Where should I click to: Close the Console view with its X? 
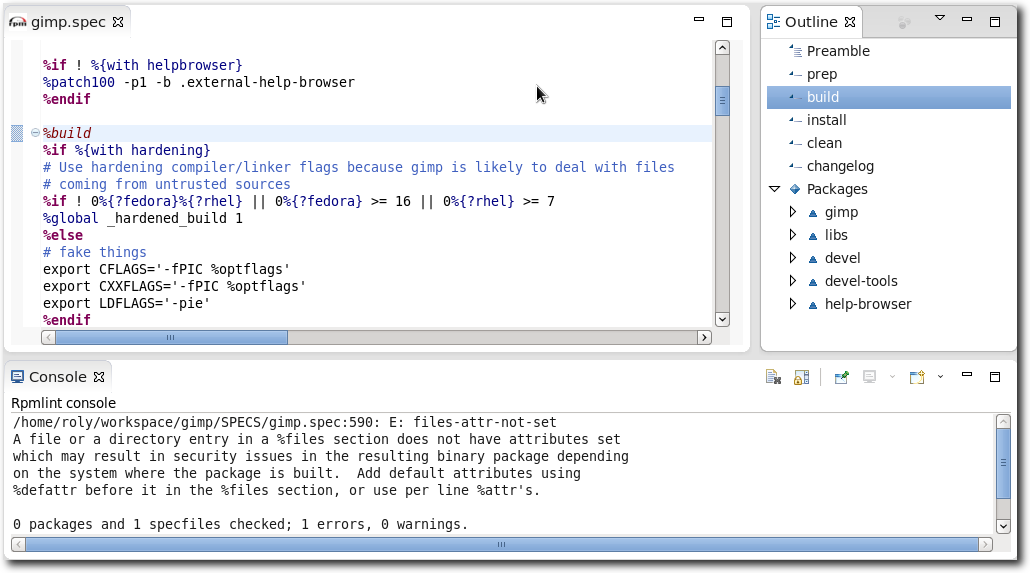pos(99,377)
